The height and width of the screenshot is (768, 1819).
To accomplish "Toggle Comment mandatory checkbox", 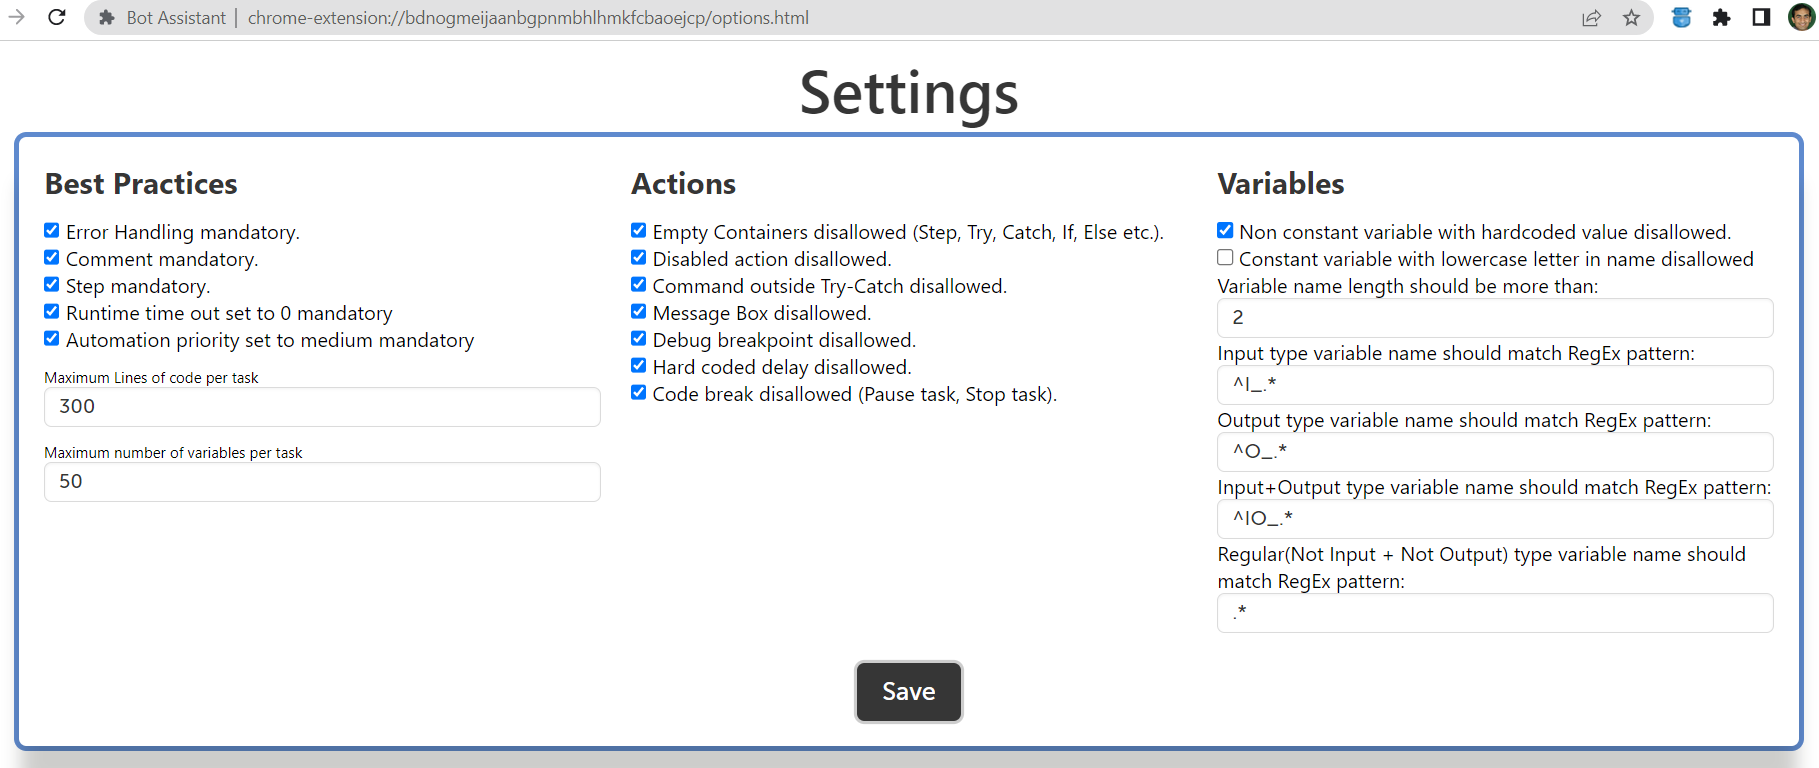I will 52,257.
